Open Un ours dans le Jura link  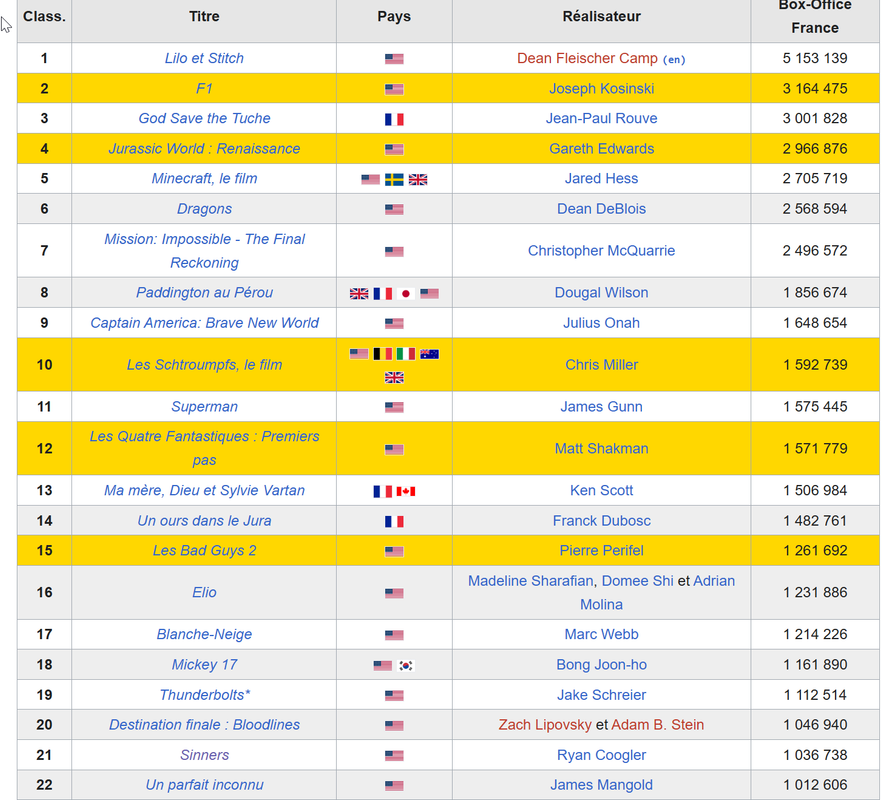tap(204, 521)
